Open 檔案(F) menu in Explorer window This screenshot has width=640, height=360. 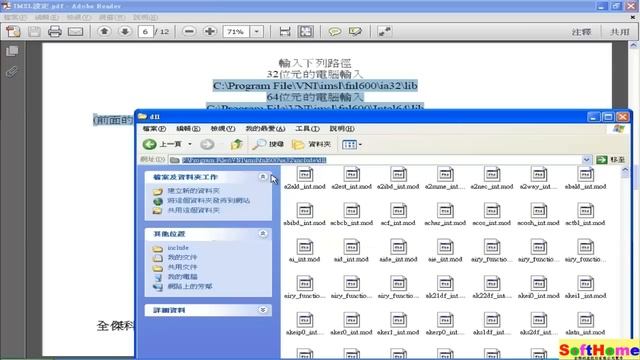pos(154,129)
